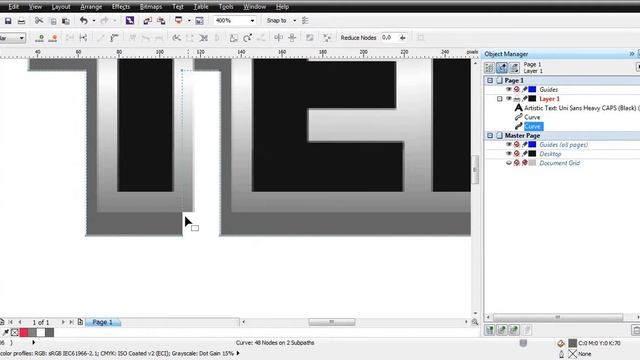Click the Reduce Nodes value field

coord(389,38)
